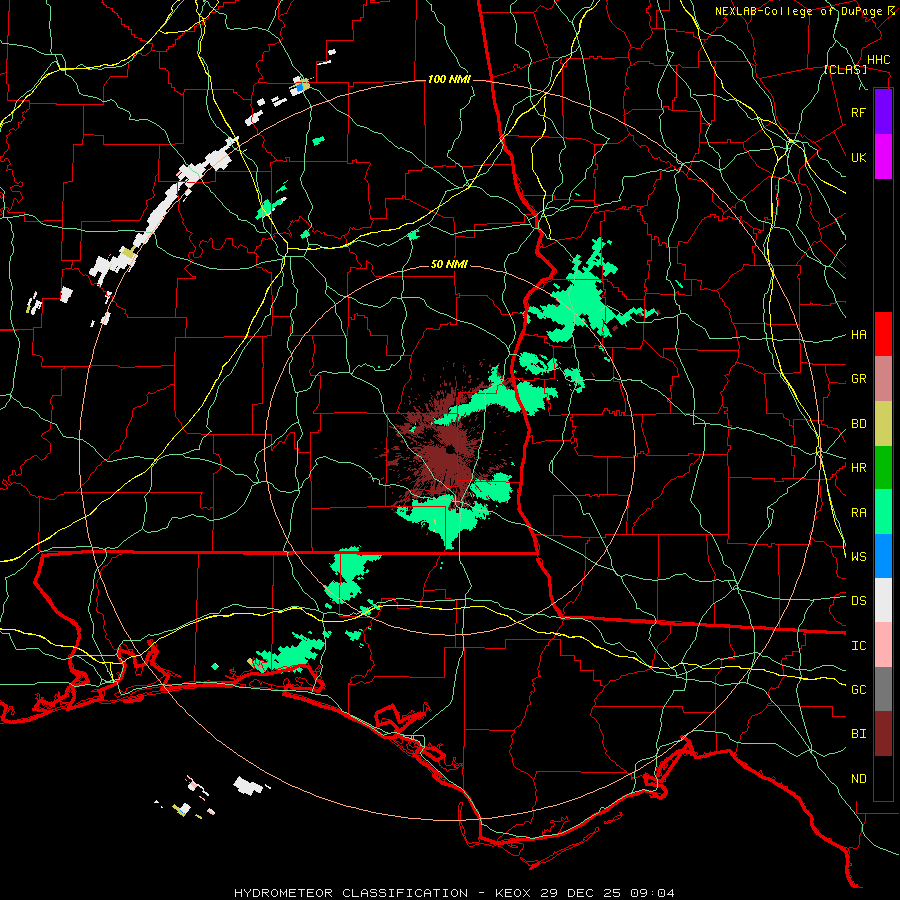Click the 50 NMI range ring label

click(449, 265)
